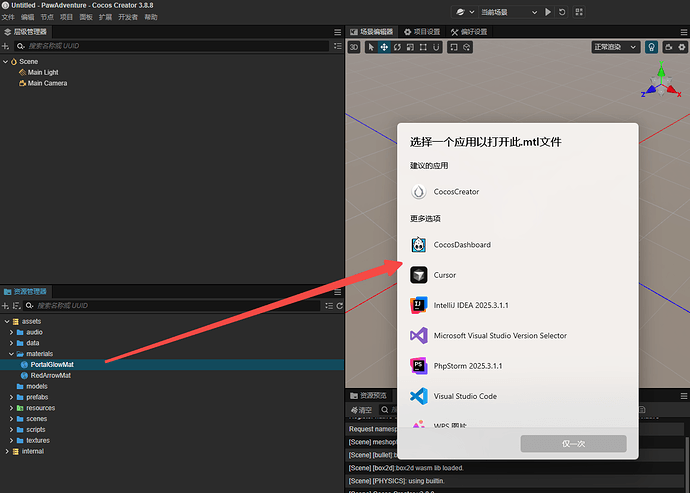Viewport: 690px width, 493px height.
Task: Activate the rect transform tool
Action: click(423, 47)
